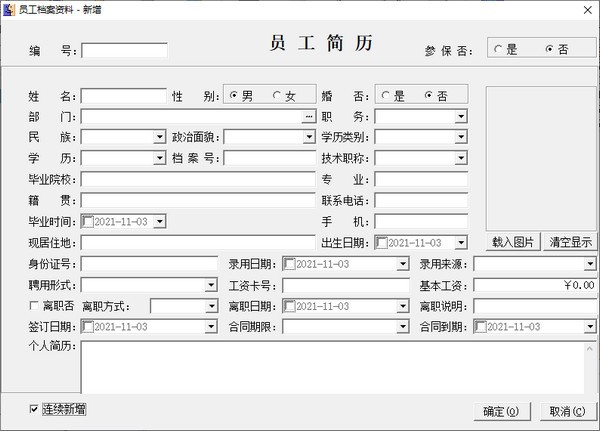Expand the 聘用形式 dropdown
Image resolution: width=600 pixels, height=431 pixels.
pyautogui.click(x=210, y=285)
